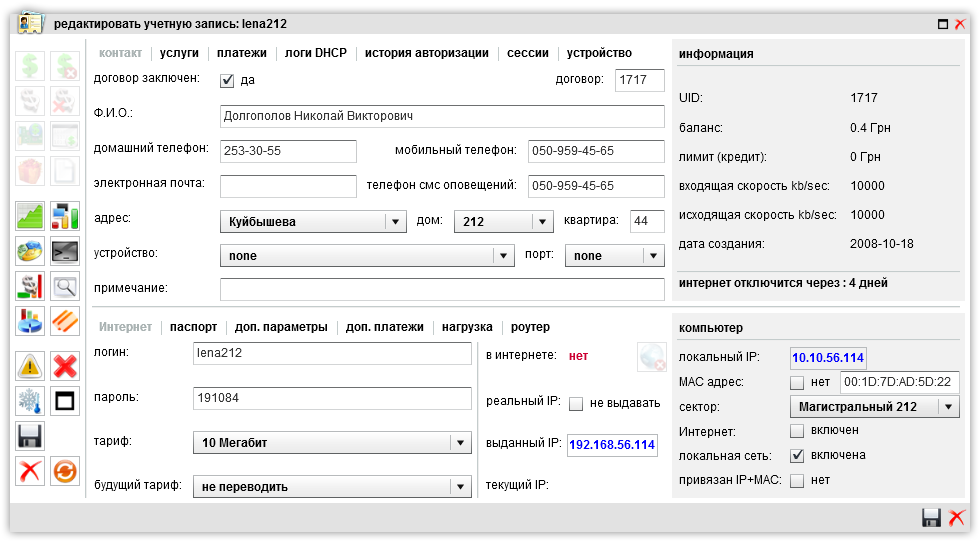This screenshot has height=542, width=980.
Task: Open the address street dropdown Куйбышева
Action: click(312, 222)
